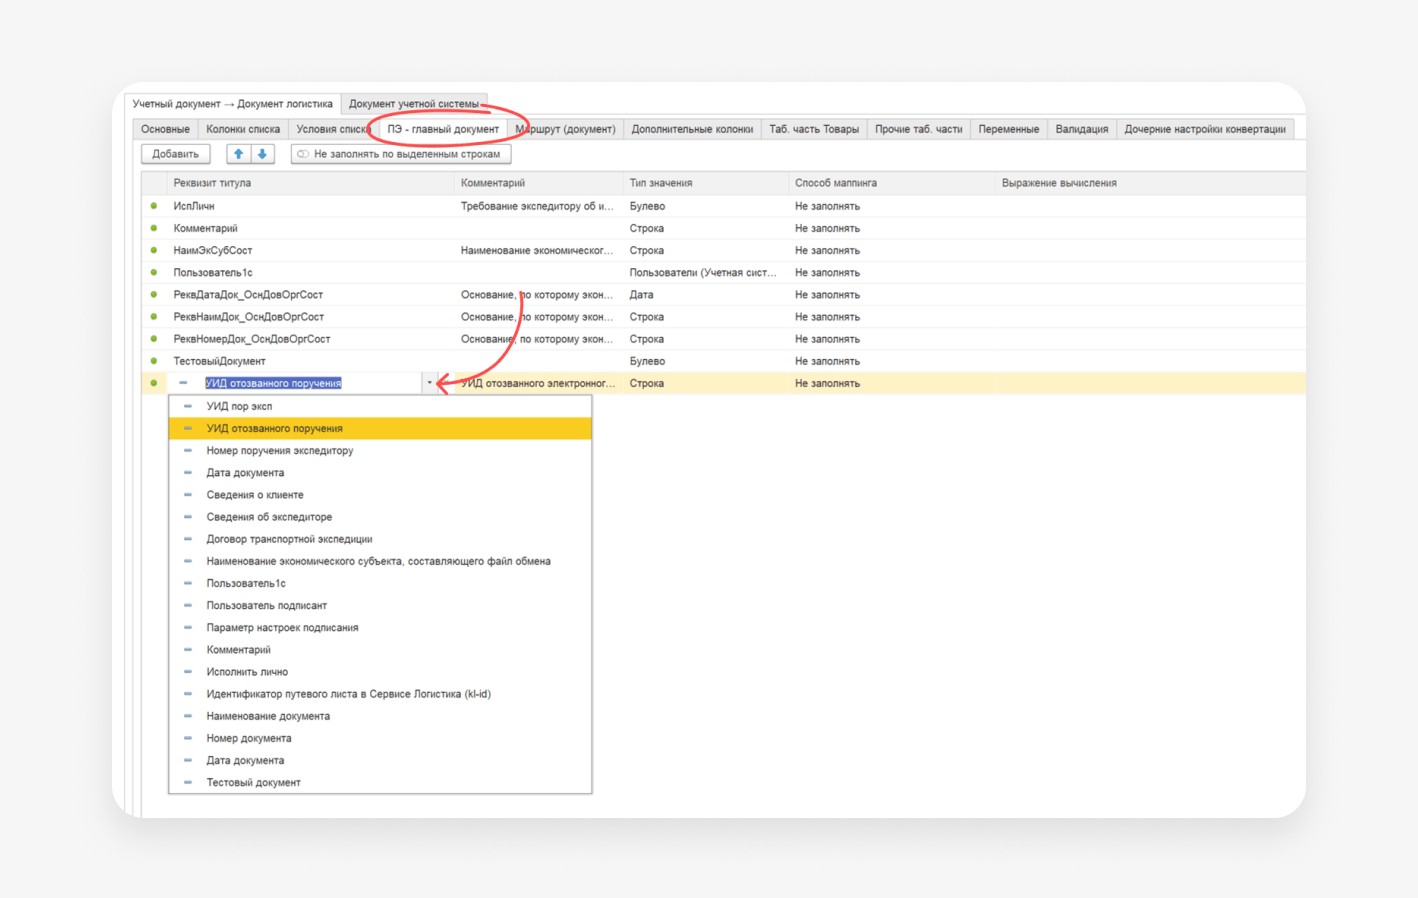The width and height of the screenshot is (1418, 898).
Task: Pick Идентификатор путевого листа в Сервисе Логистика
Action: coord(380,694)
